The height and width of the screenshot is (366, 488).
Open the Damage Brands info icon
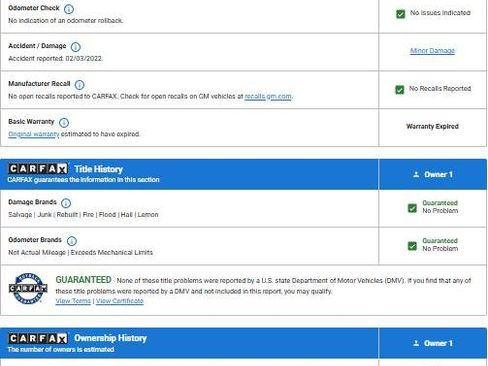(x=66, y=203)
